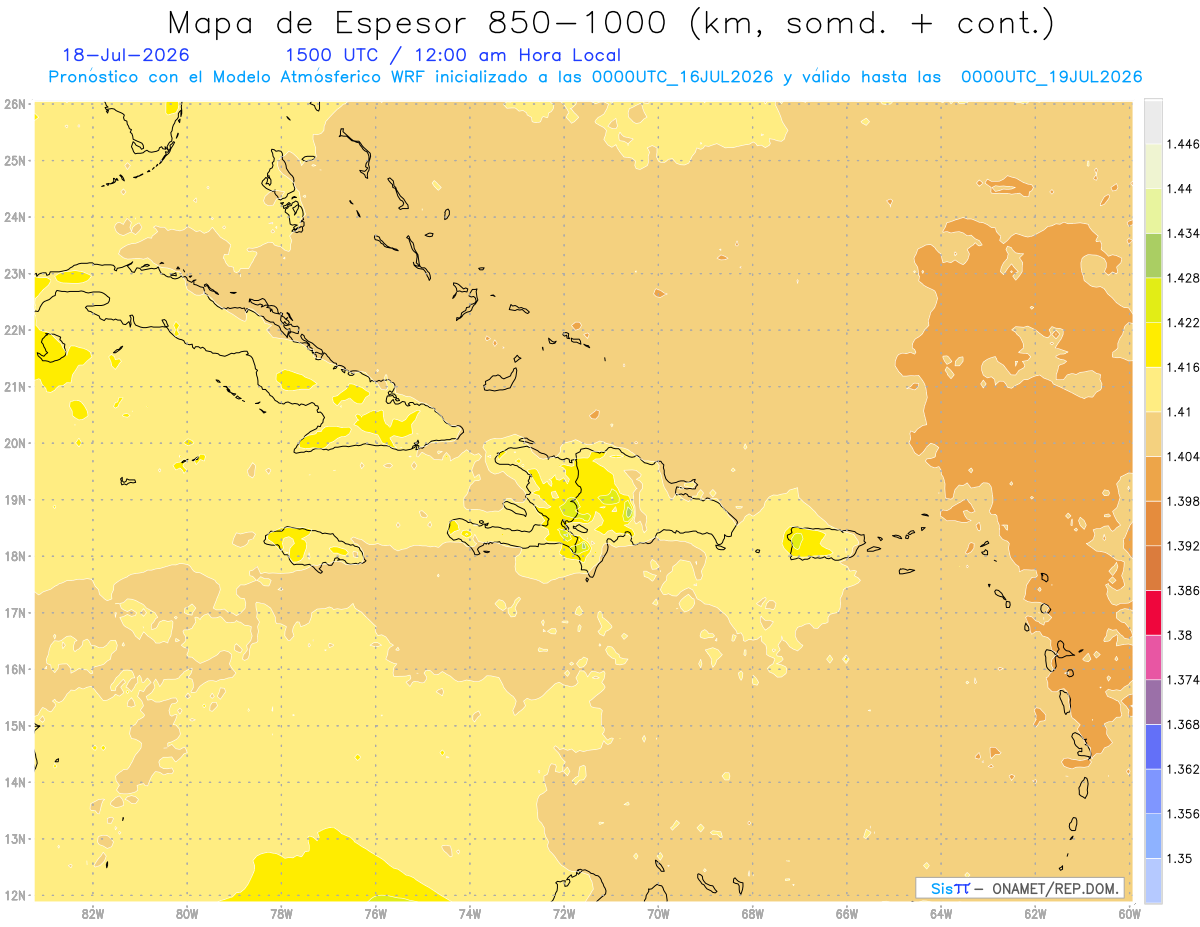Click the legend value '1.398'
The image size is (1200, 927).
coord(1183,501)
